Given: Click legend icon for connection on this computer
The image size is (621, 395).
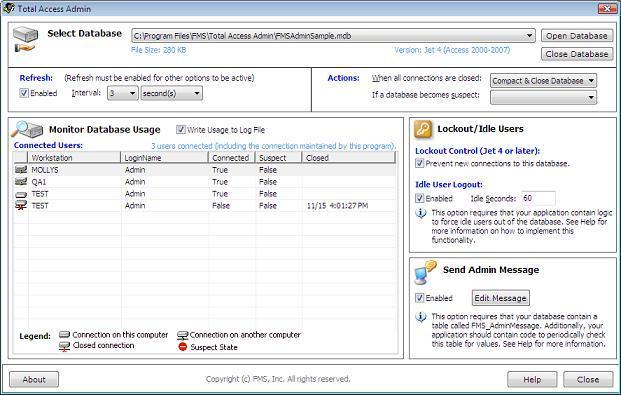Looking at the screenshot, I should click(64, 334).
